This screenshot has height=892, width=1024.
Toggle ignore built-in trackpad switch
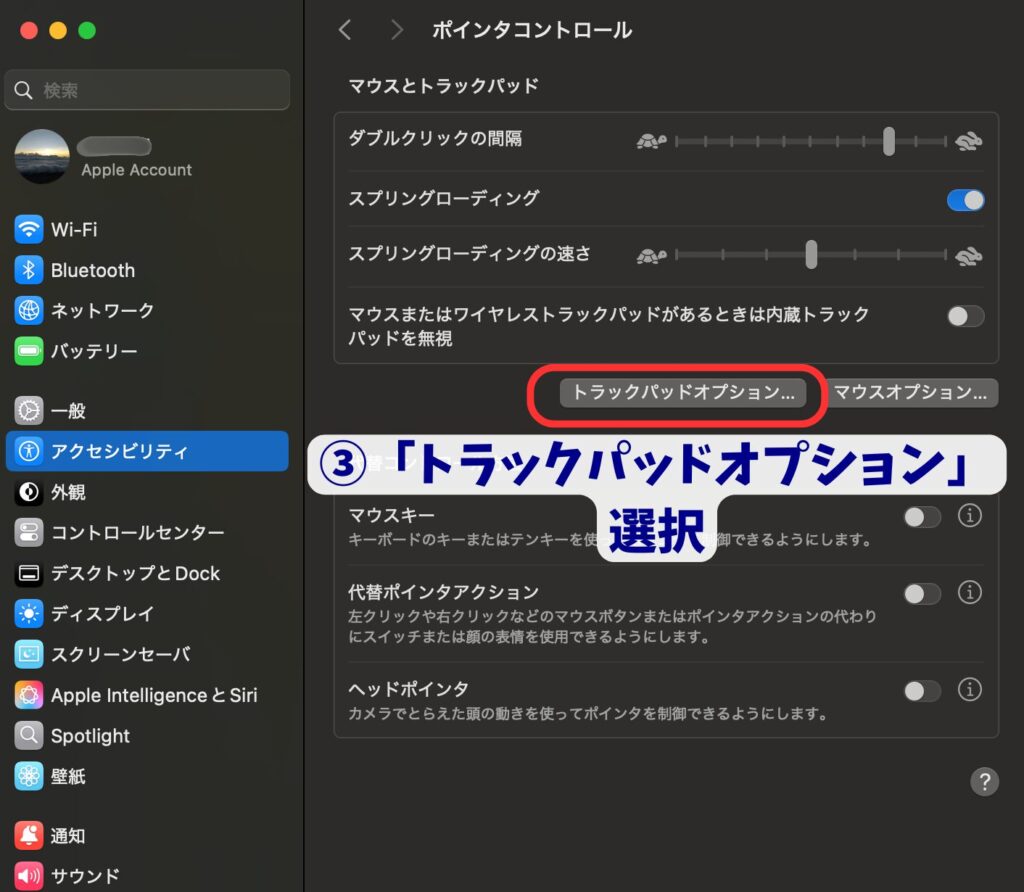pos(965,316)
